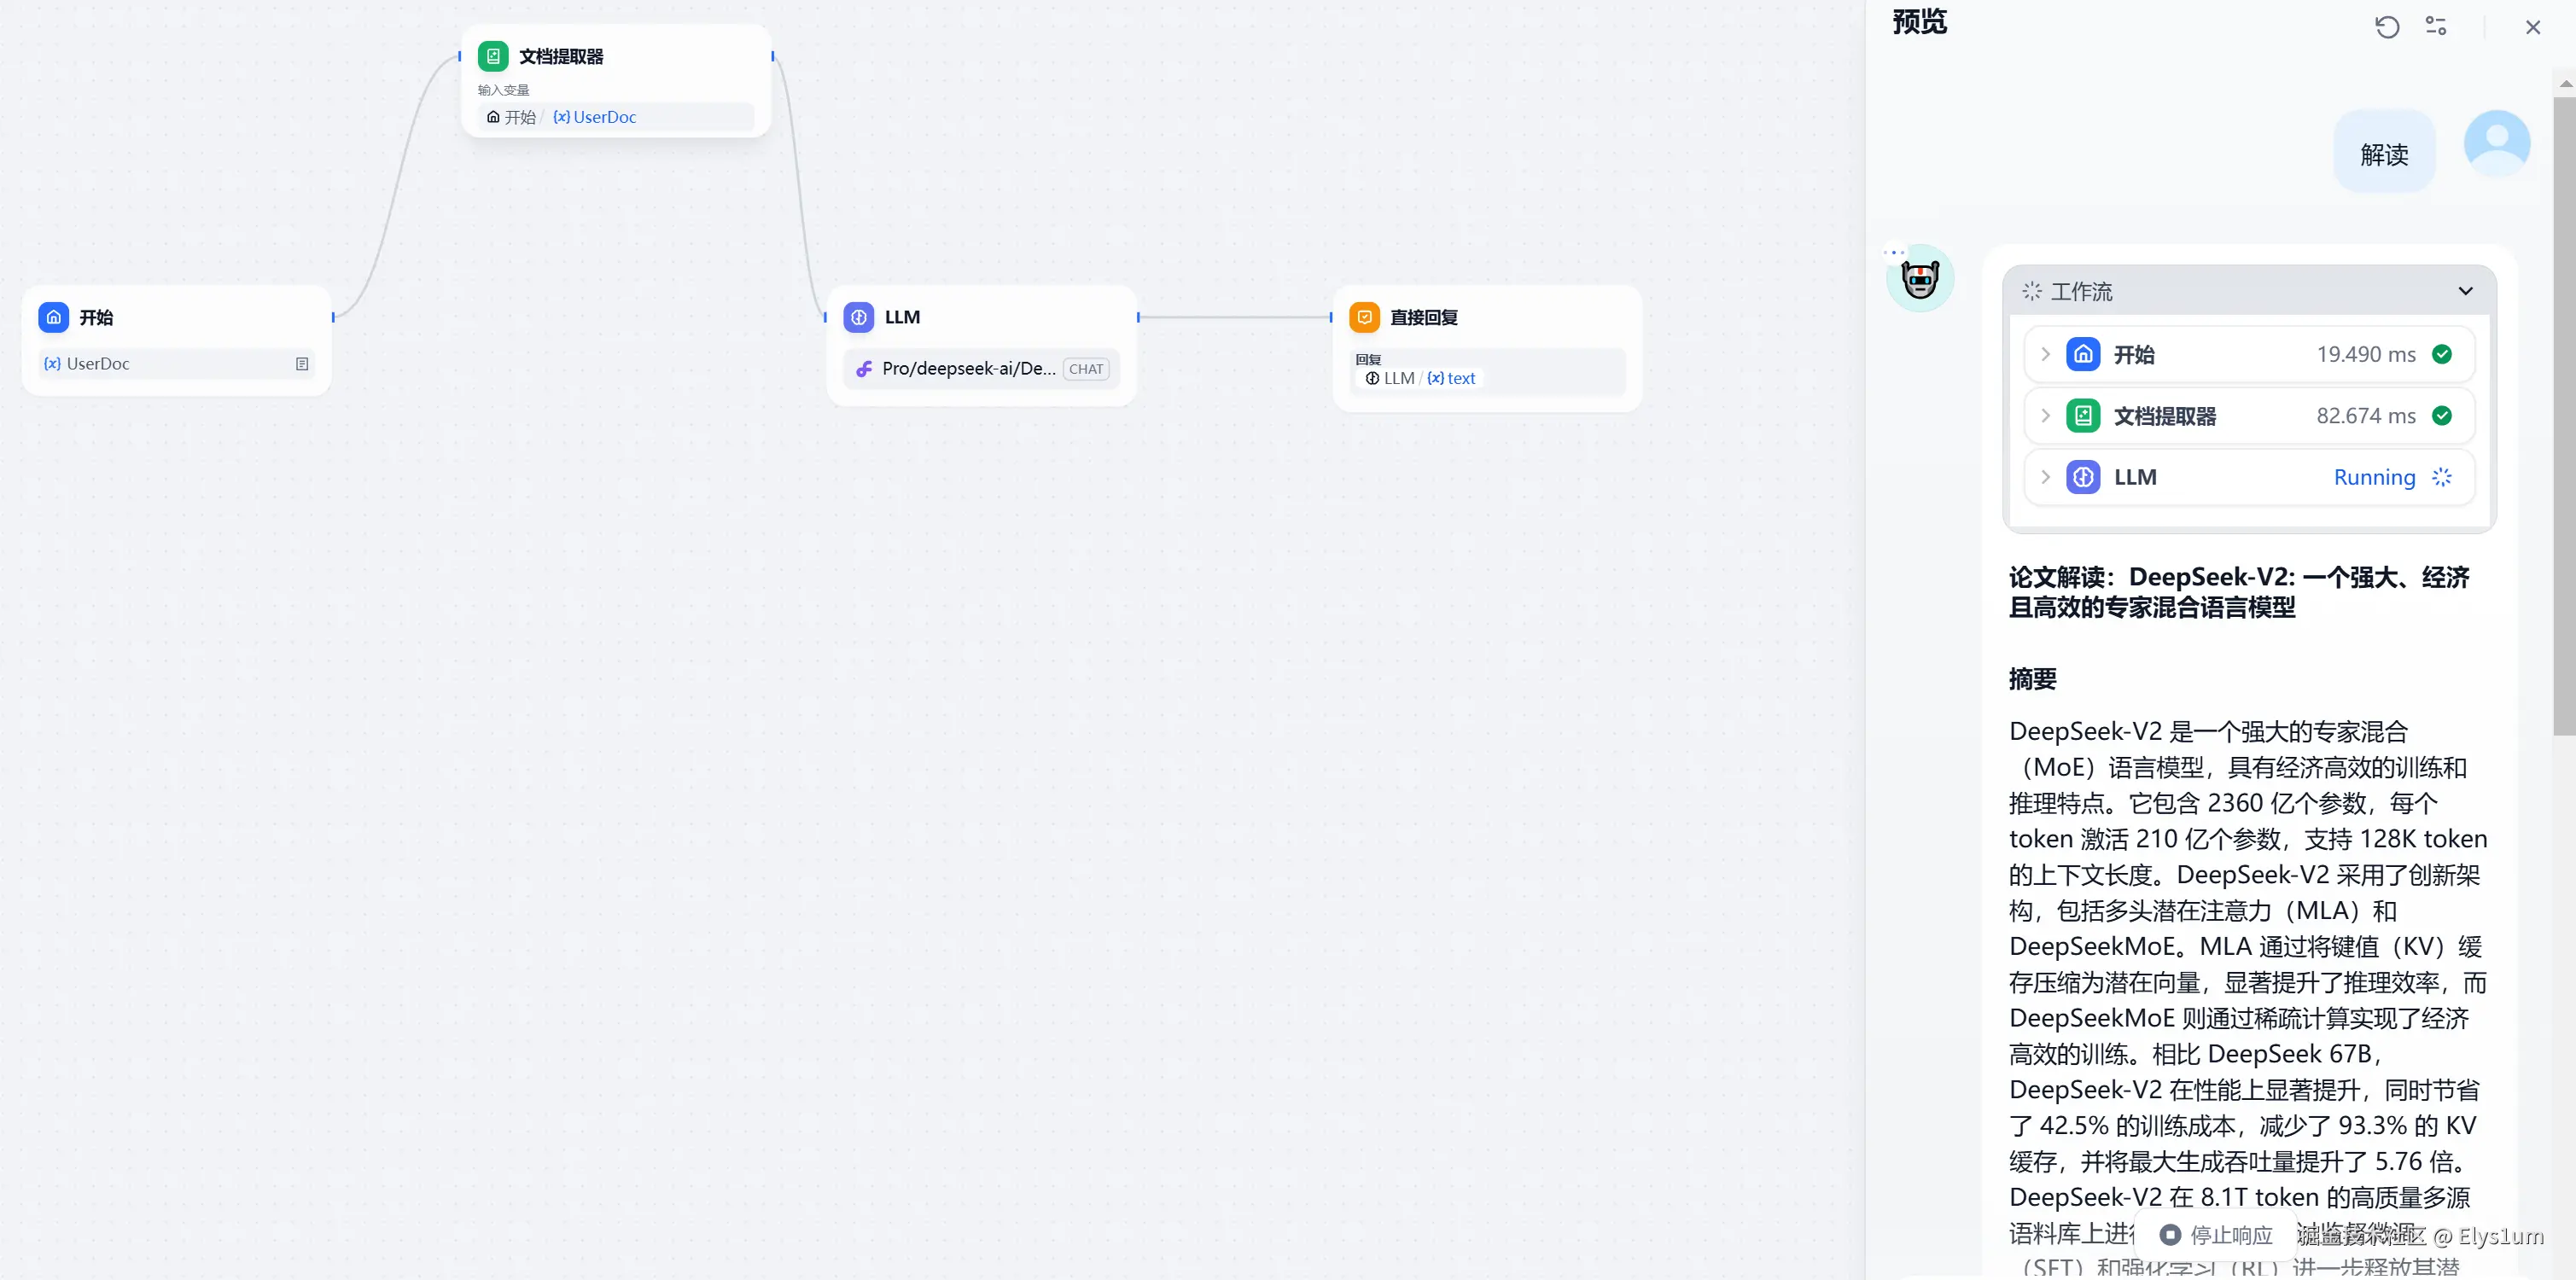Screen dimensions: 2576x1280
Task: Click the deepseek model logo in LLM node
Action: click(x=864, y=369)
